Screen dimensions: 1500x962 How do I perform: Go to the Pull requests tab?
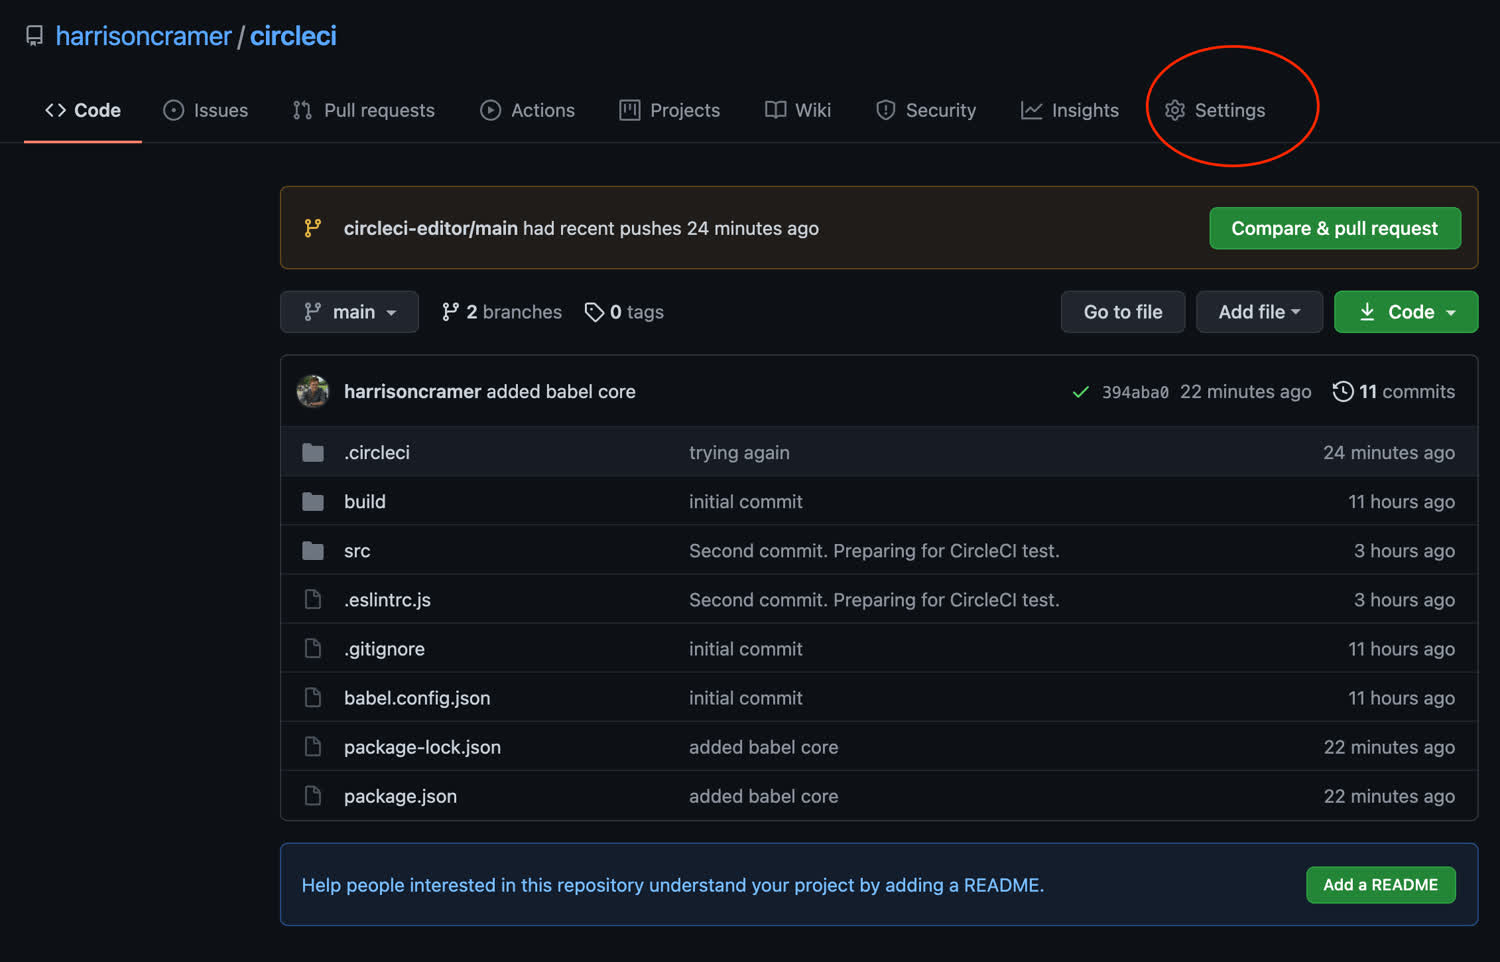coord(363,110)
